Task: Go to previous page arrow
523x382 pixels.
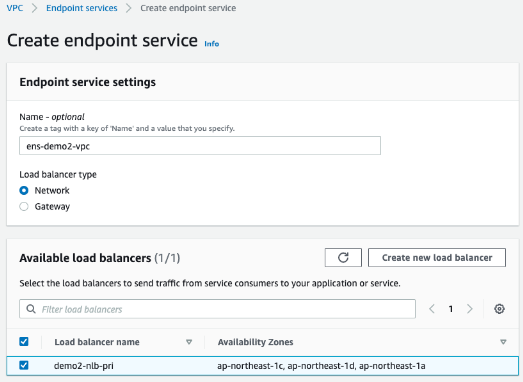Action: tap(432, 309)
